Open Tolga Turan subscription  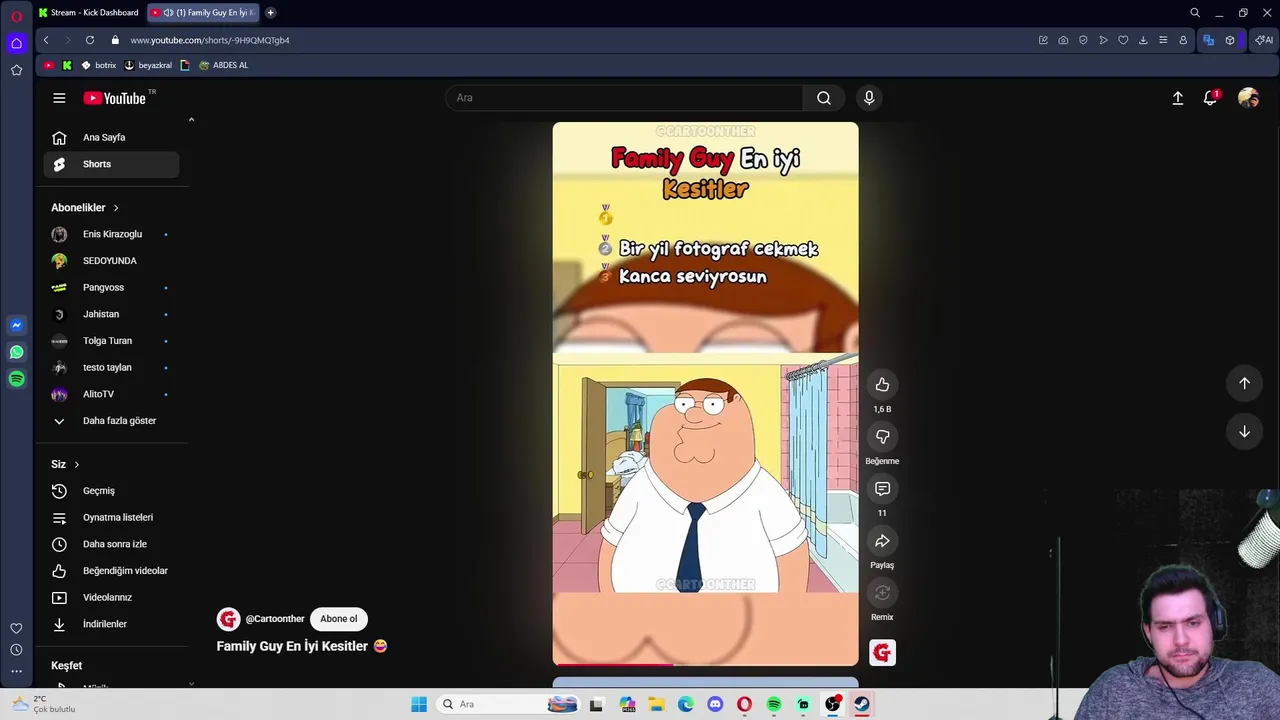pyautogui.click(x=111, y=341)
